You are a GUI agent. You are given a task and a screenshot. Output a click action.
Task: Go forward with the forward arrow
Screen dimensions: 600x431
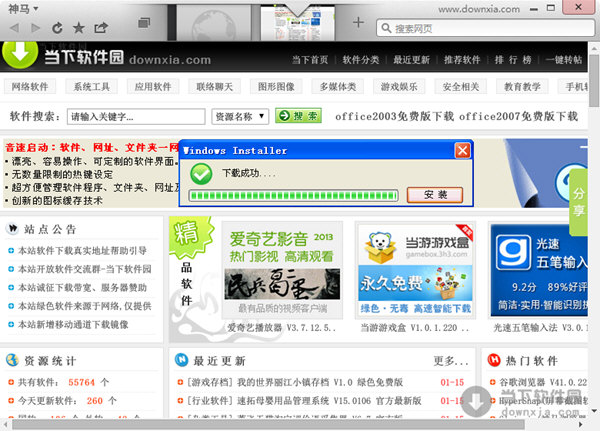tap(36, 28)
